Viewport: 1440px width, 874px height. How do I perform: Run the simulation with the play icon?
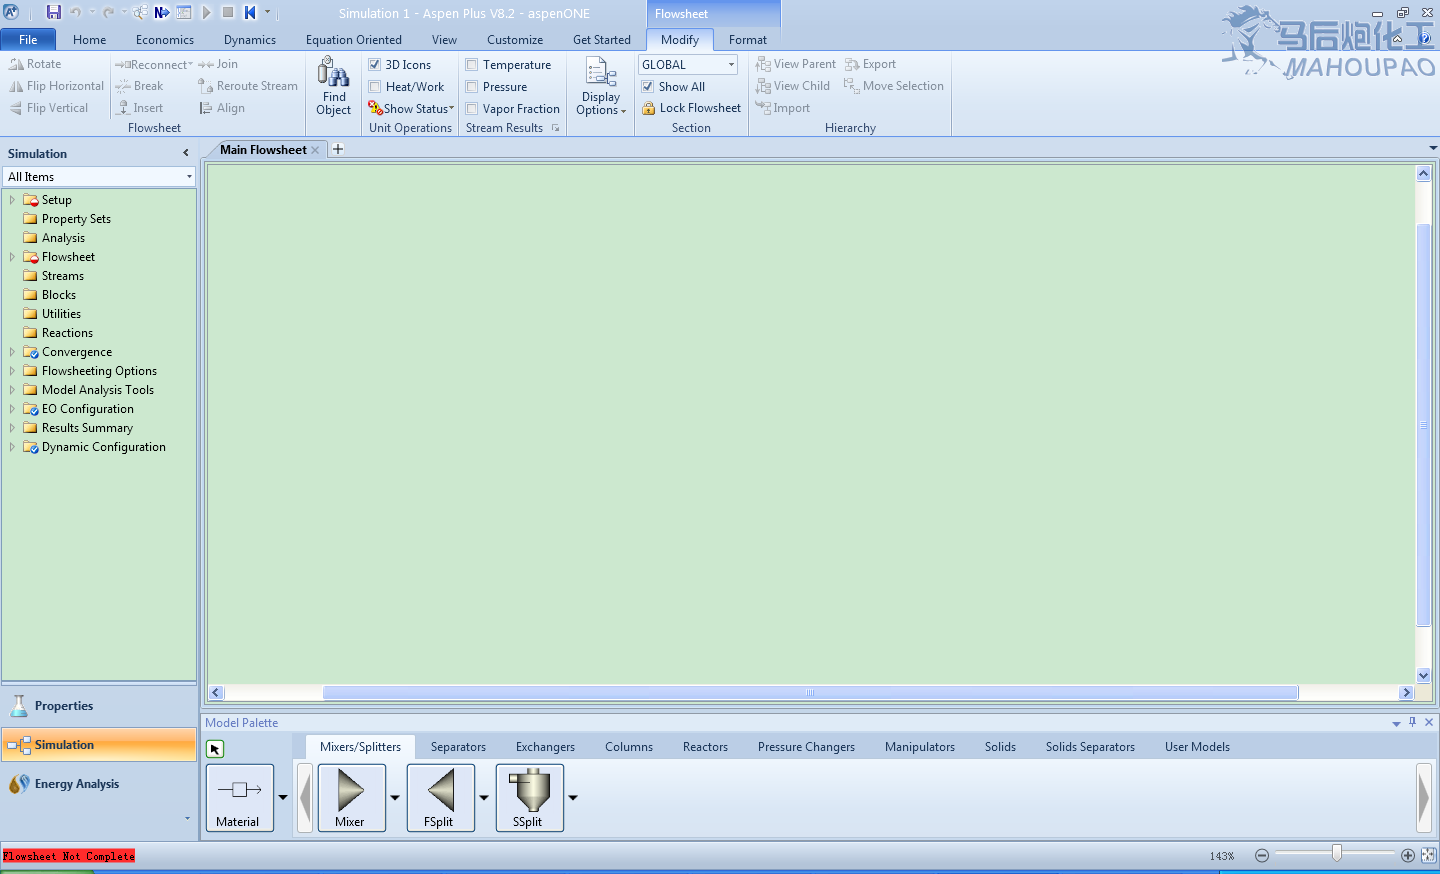point(207,12)
